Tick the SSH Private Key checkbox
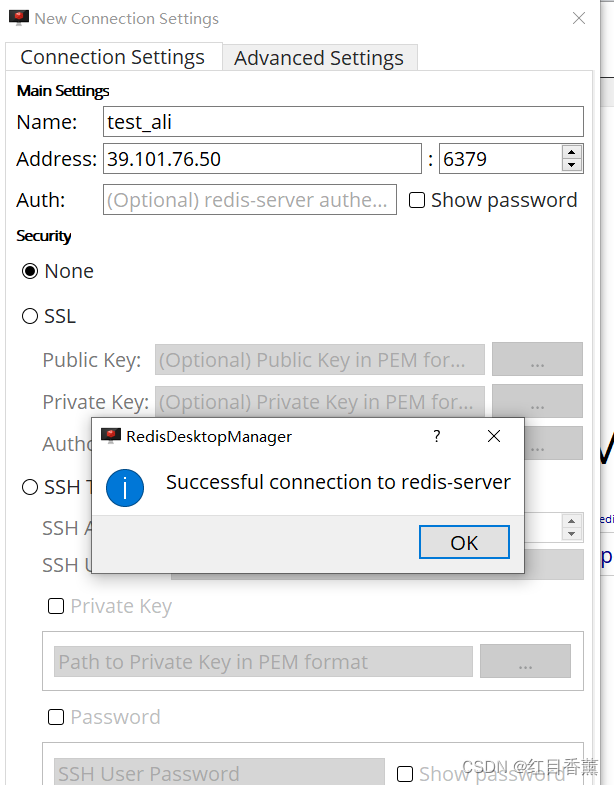 pos(56,606)
